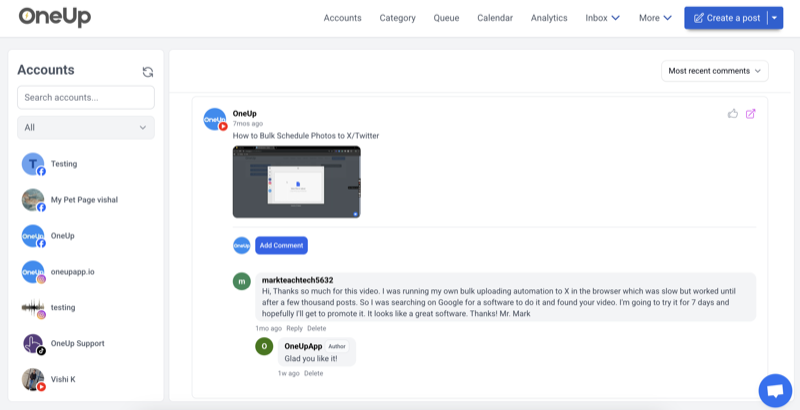Click Vishi K YouTube avatar
This screenshot has height=410, width=800.
33,379
